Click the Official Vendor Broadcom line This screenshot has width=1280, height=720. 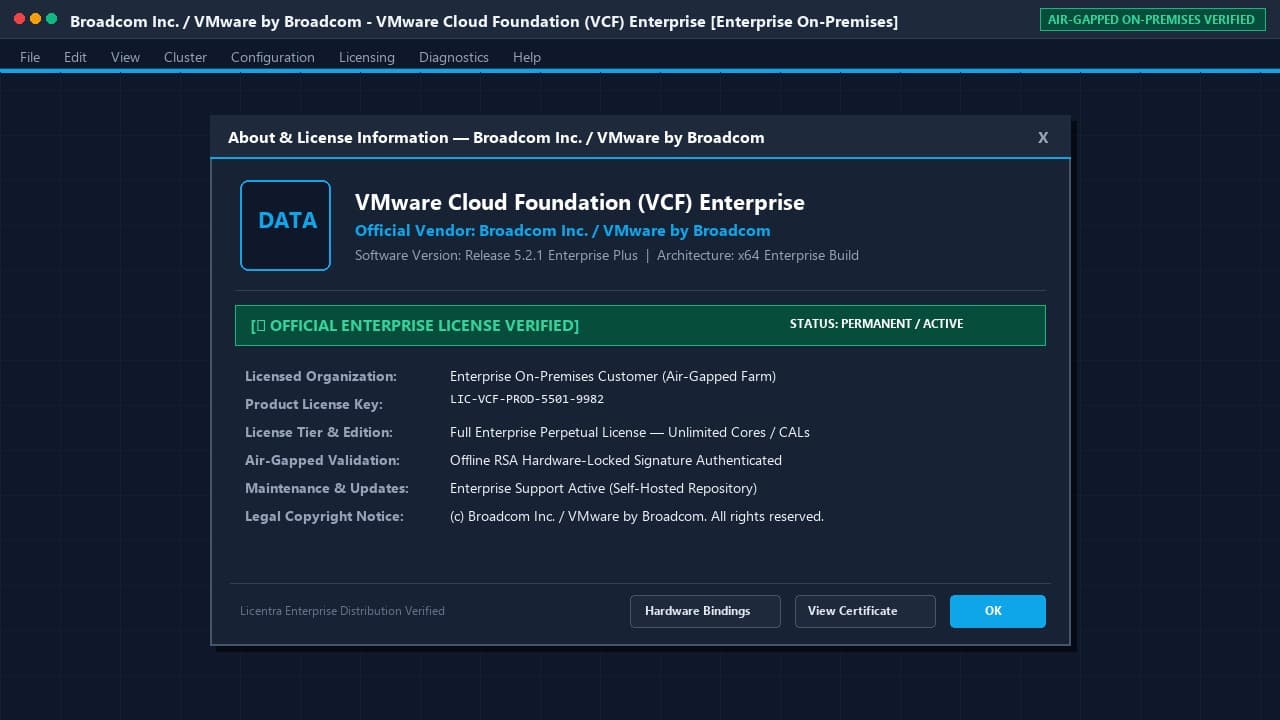(563, 230)
